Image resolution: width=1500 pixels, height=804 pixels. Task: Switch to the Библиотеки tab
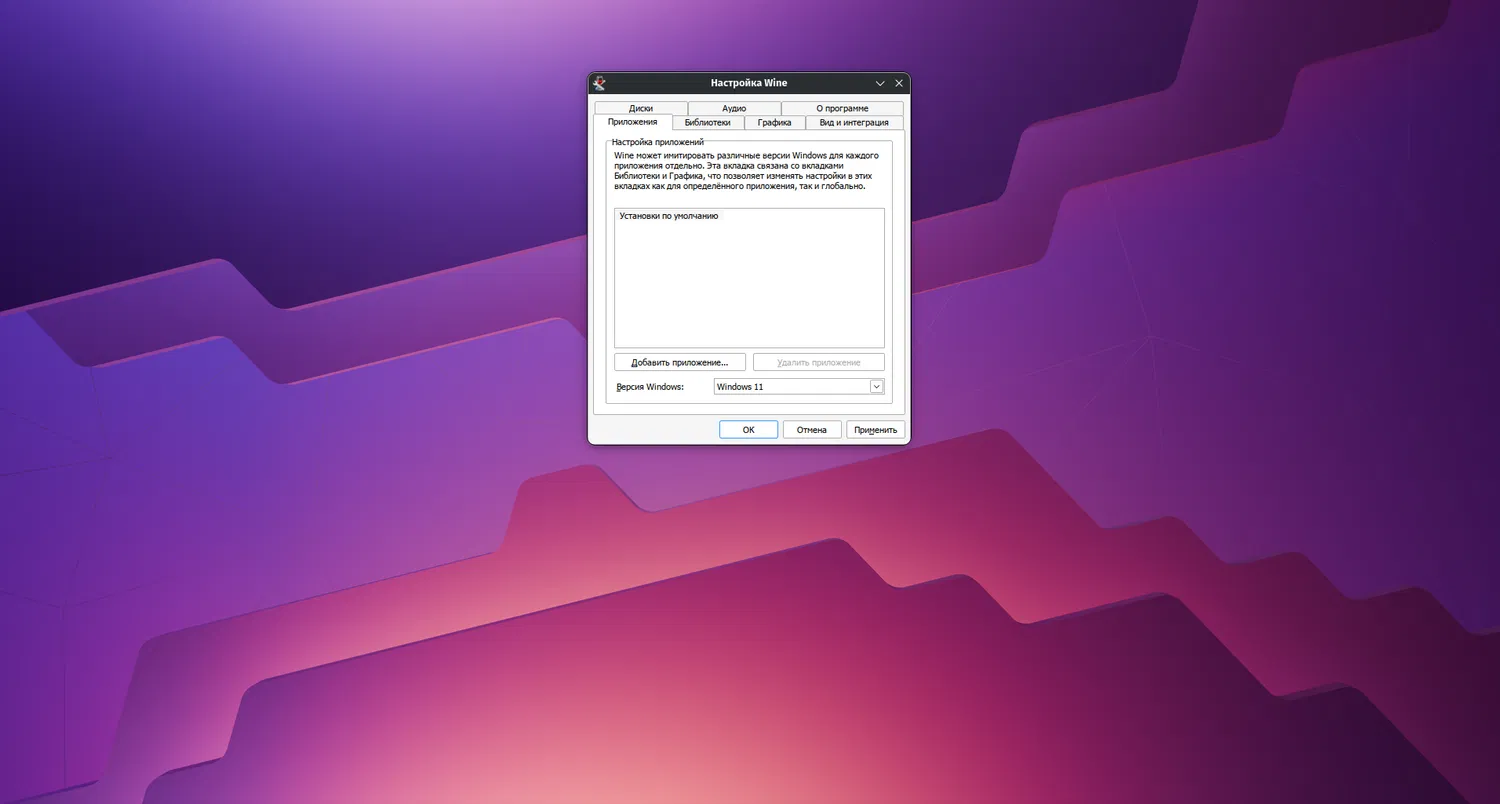click(709, 122)
